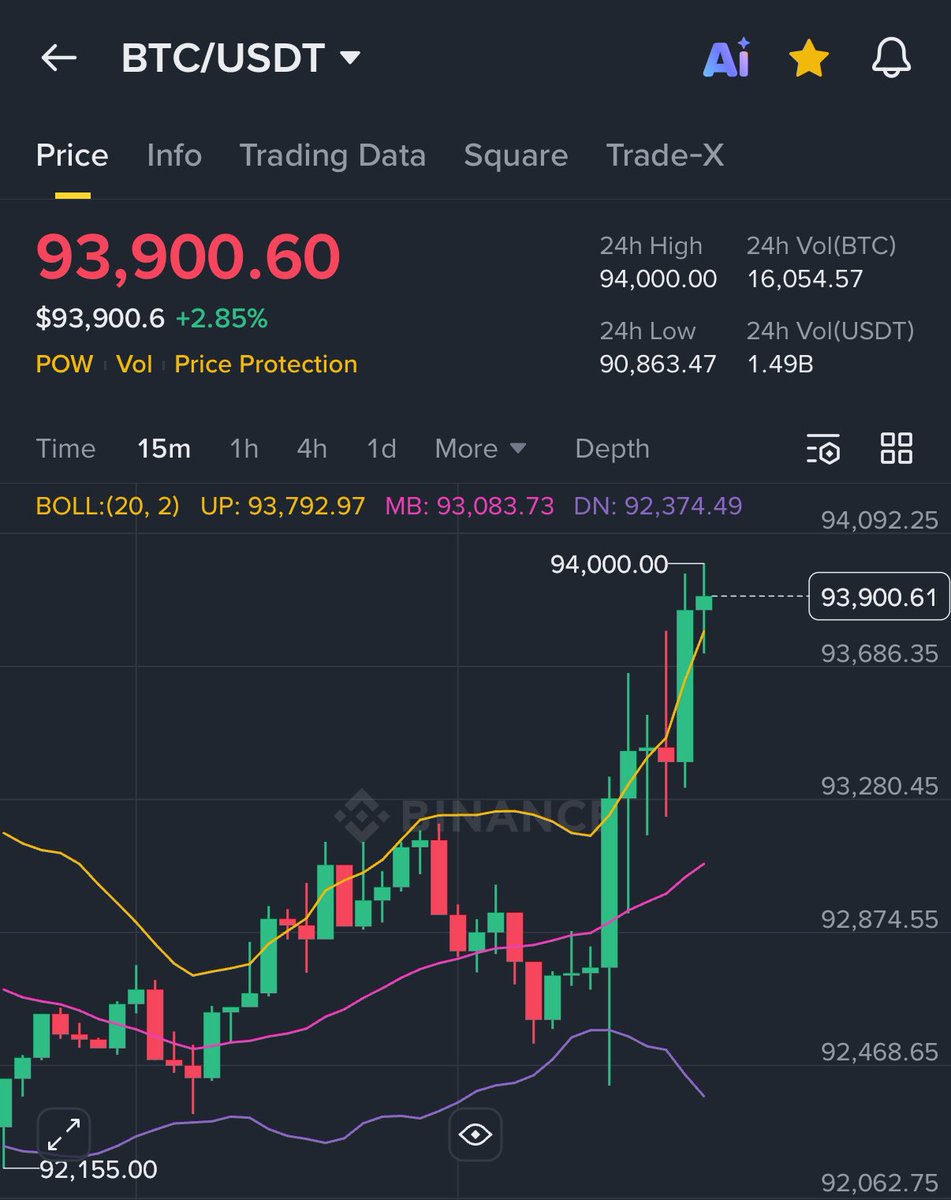Tap the 92,062.75 axis price label
Screen dimensions: 951x1200
880,1181
